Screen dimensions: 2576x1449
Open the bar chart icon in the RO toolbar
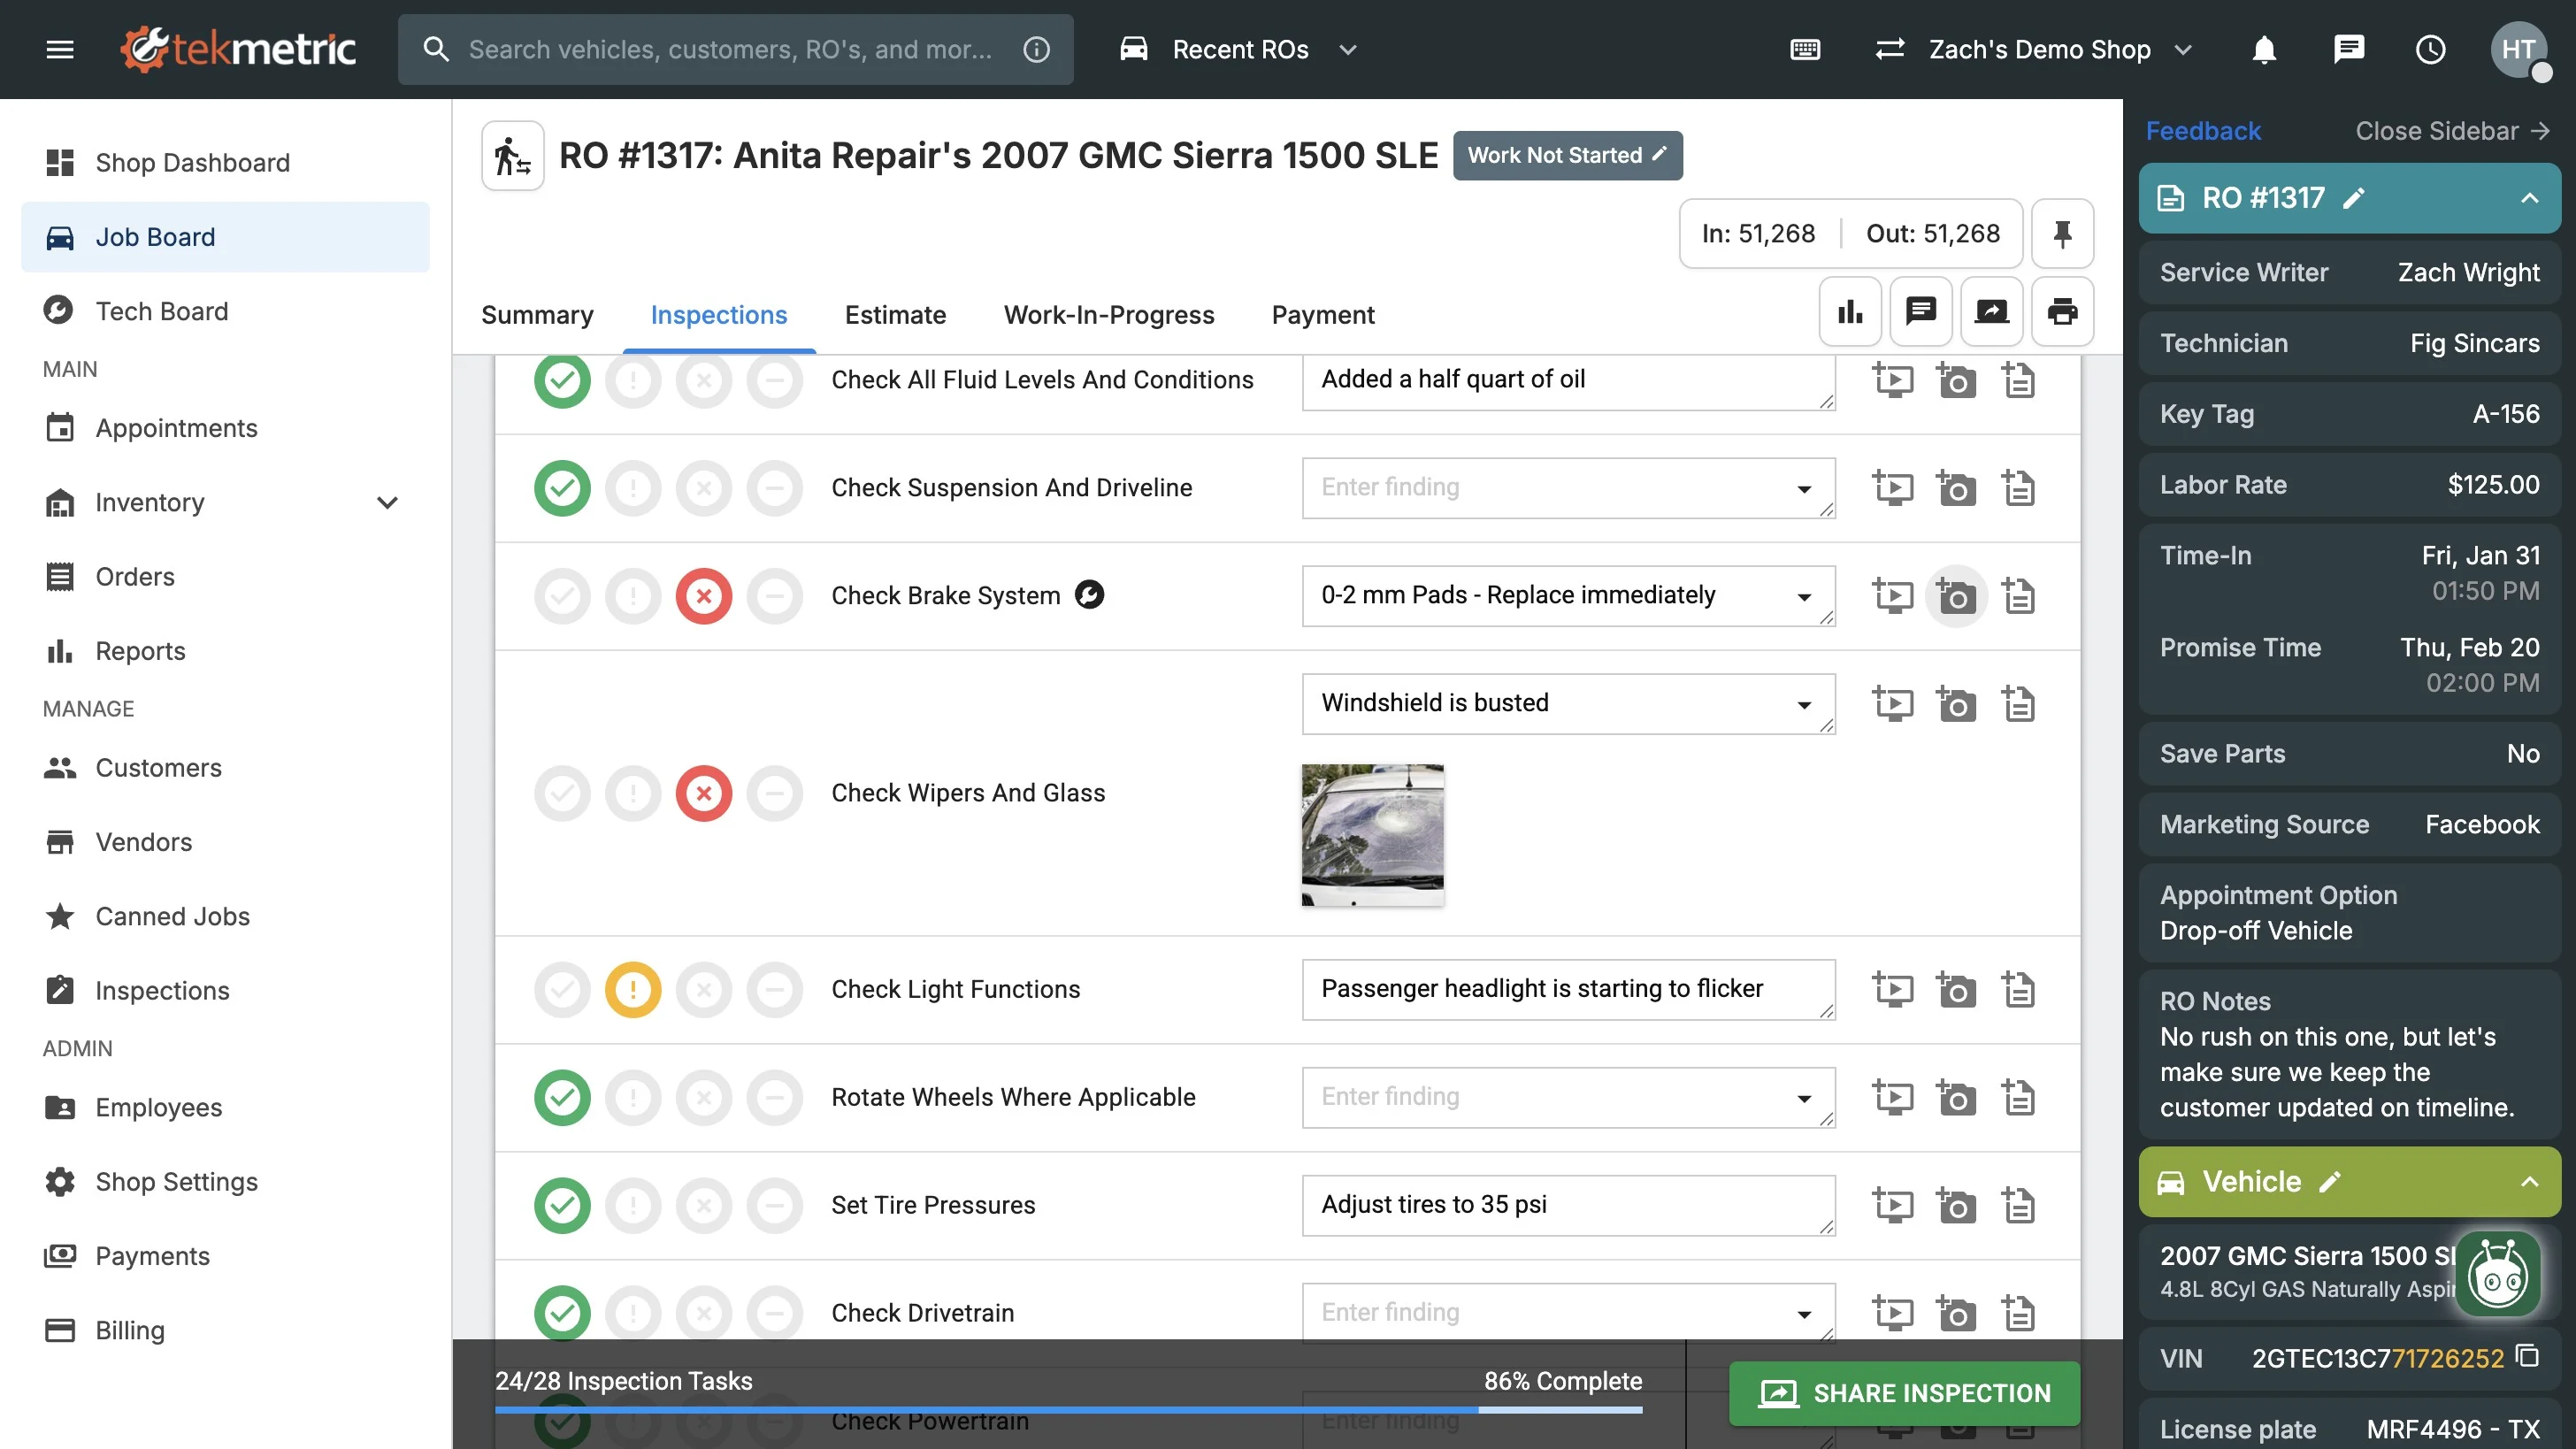tap(1850, 312)
